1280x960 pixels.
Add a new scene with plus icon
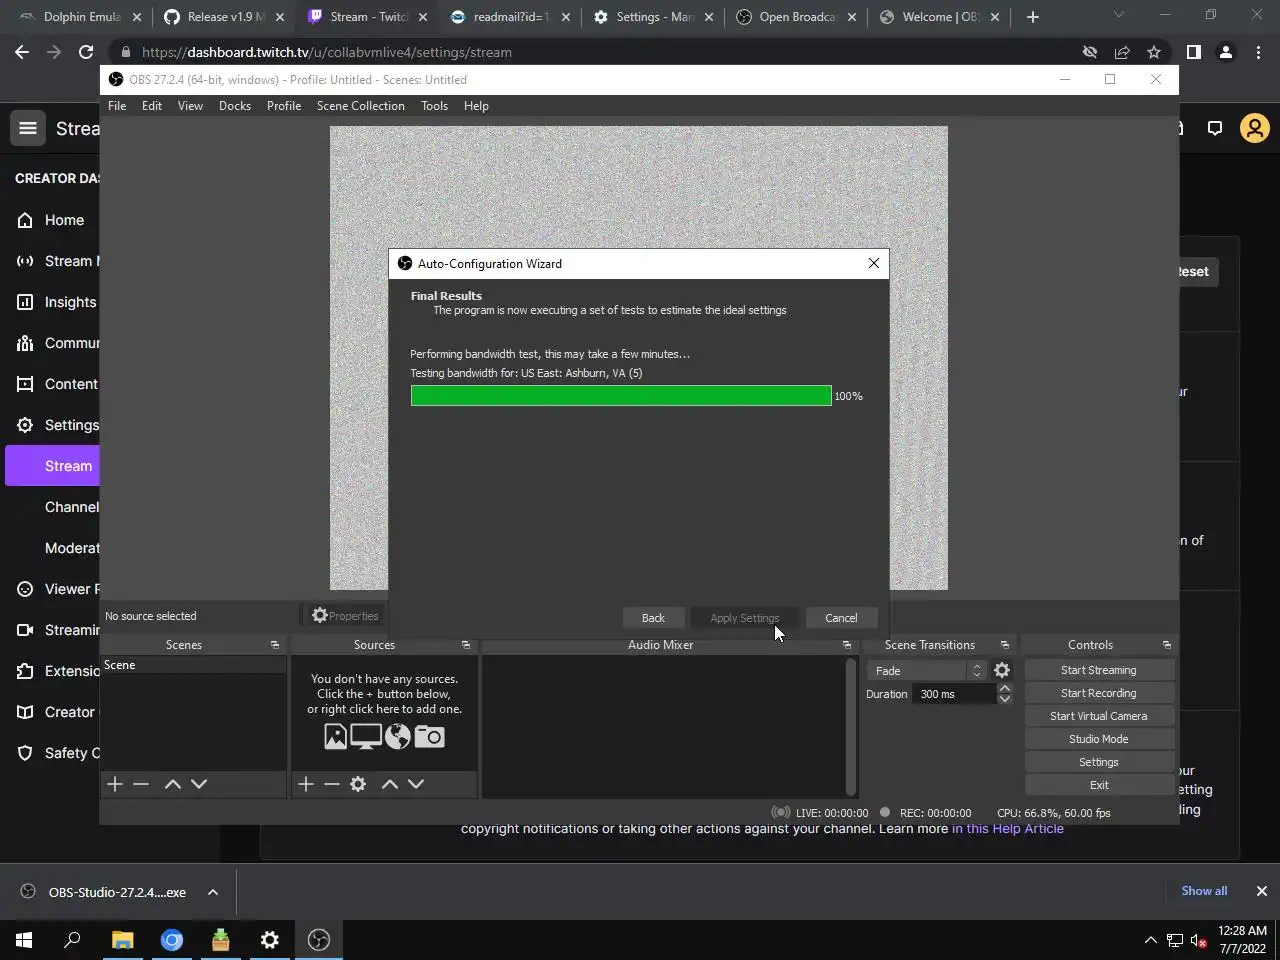(115, 784)
